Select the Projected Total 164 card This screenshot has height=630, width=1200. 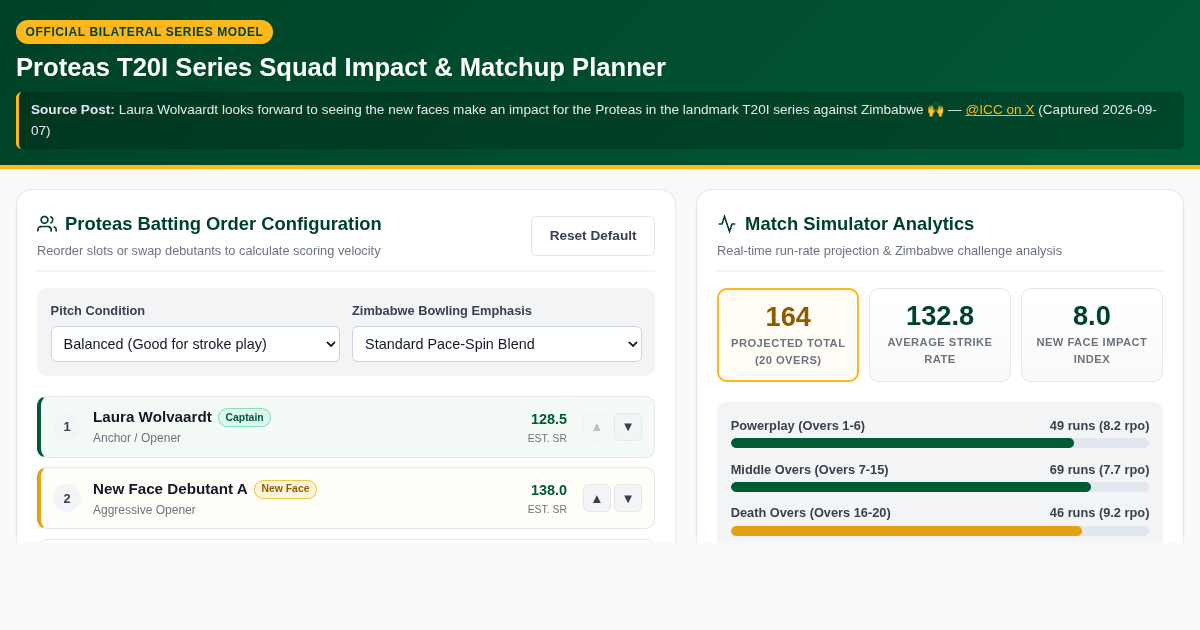[788, 335]
